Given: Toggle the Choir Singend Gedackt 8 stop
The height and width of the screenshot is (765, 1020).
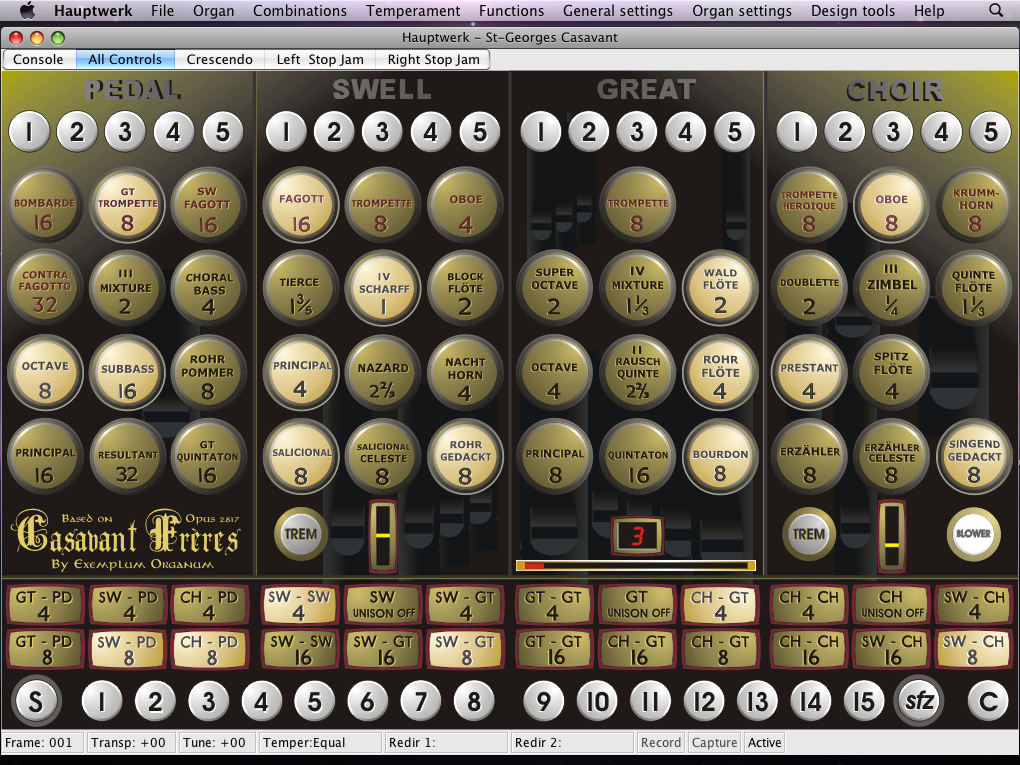Looking at the screenshot, I should (974, 457).
